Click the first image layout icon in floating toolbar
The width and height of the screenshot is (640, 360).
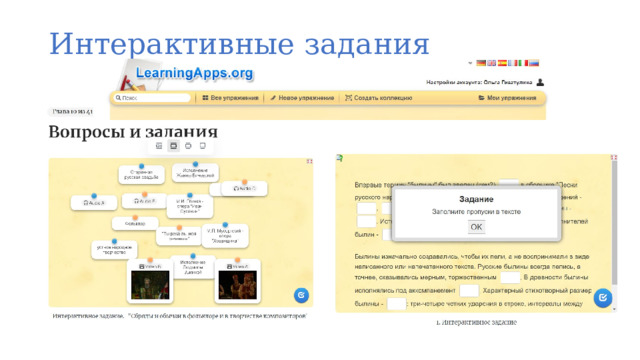159,146
